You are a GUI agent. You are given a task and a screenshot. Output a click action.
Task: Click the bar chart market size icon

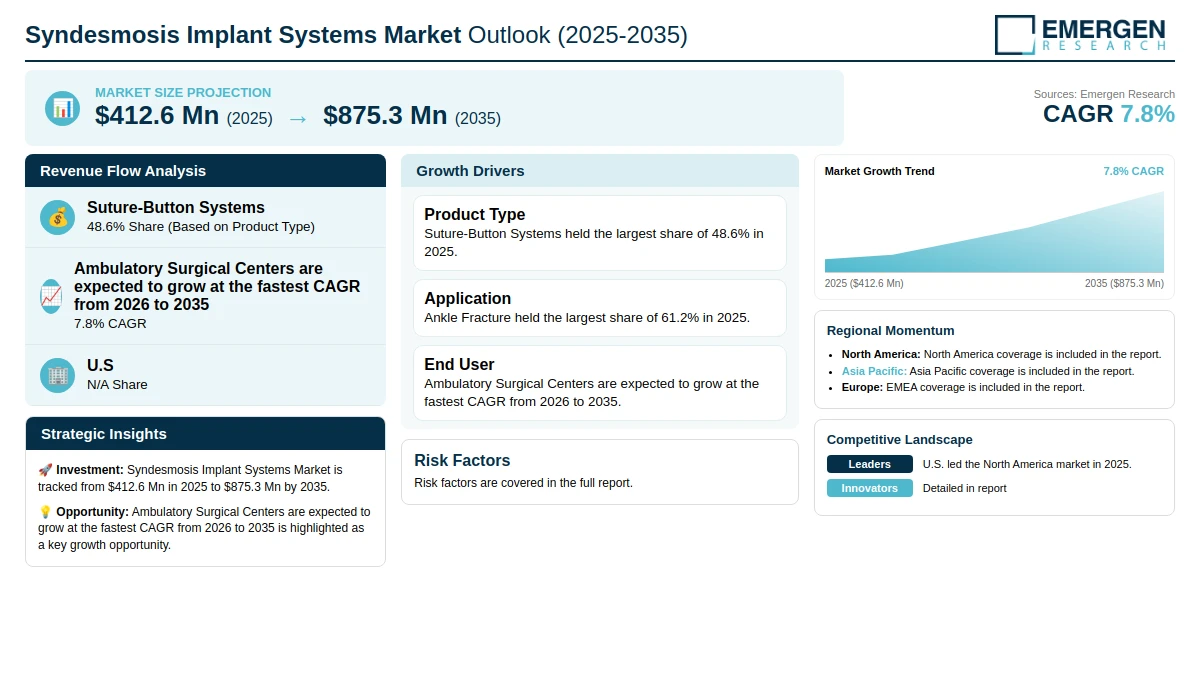[62, 108]
